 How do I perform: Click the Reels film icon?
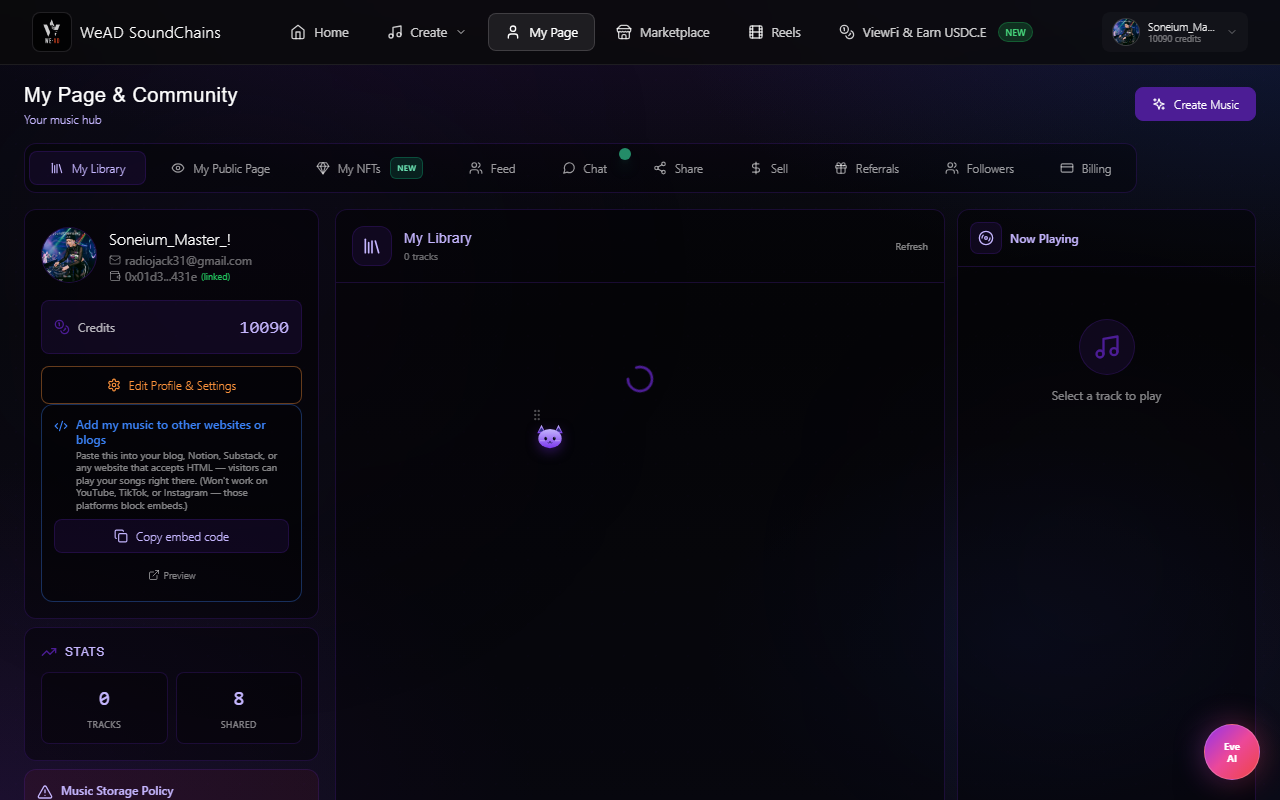[x=756, y=32]
